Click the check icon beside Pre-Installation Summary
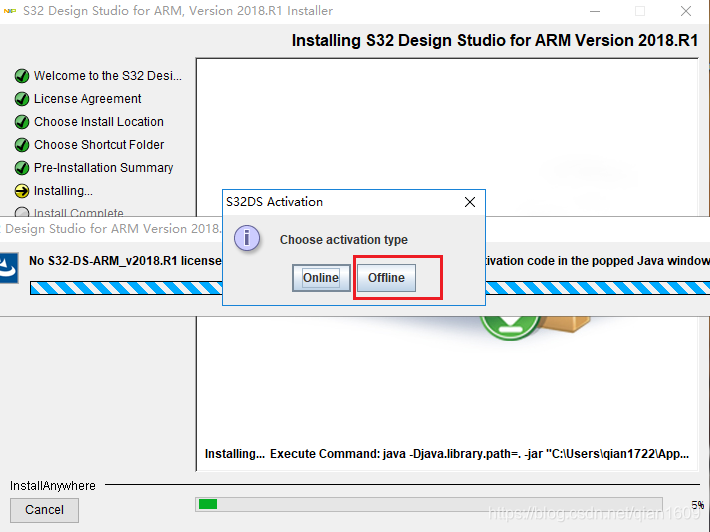Screen dimensions: 710x532 point(22,168)
